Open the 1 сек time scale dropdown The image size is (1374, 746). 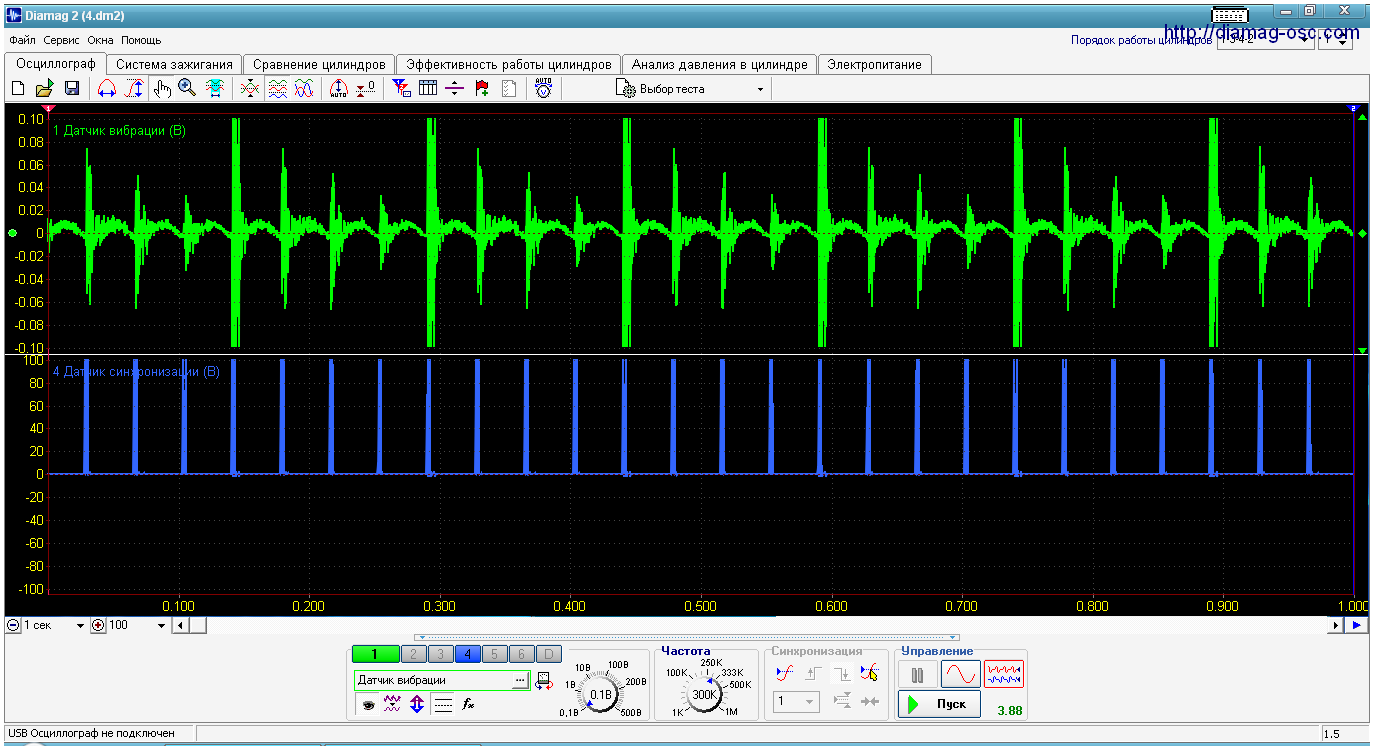pos(55,625)
